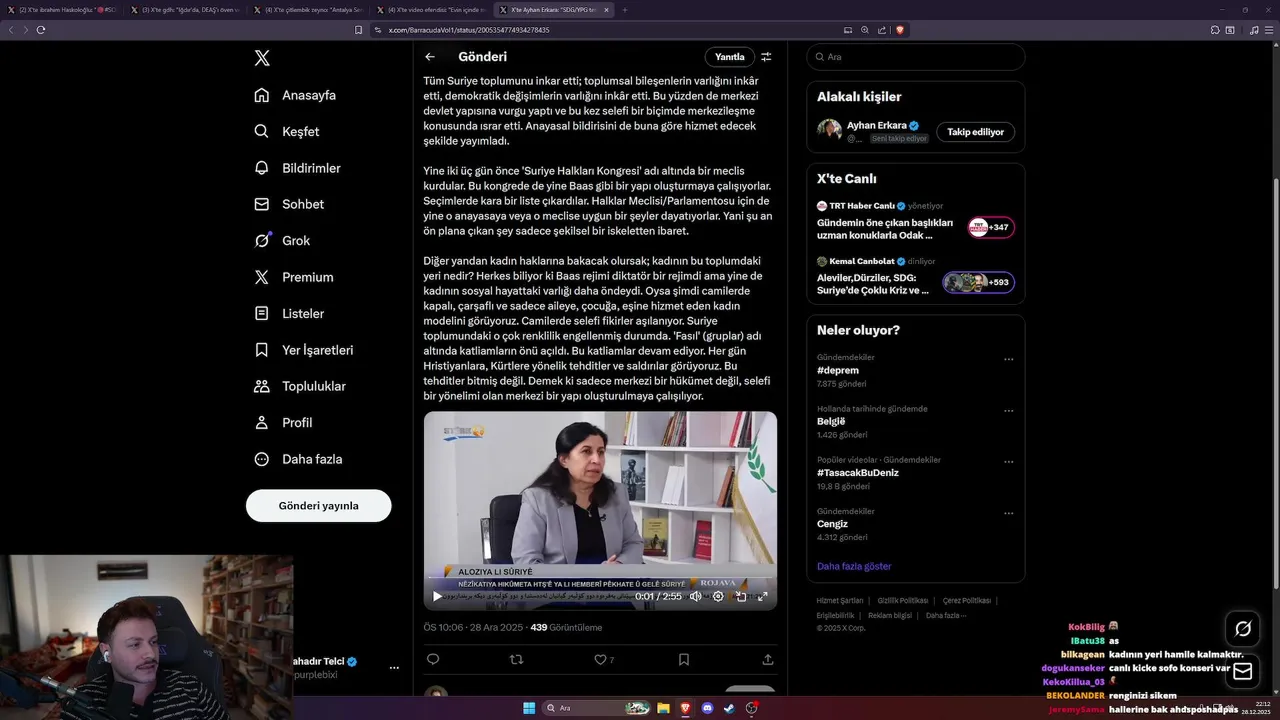Open reply sorting filter icon
1280x720 pixels.
766,57
